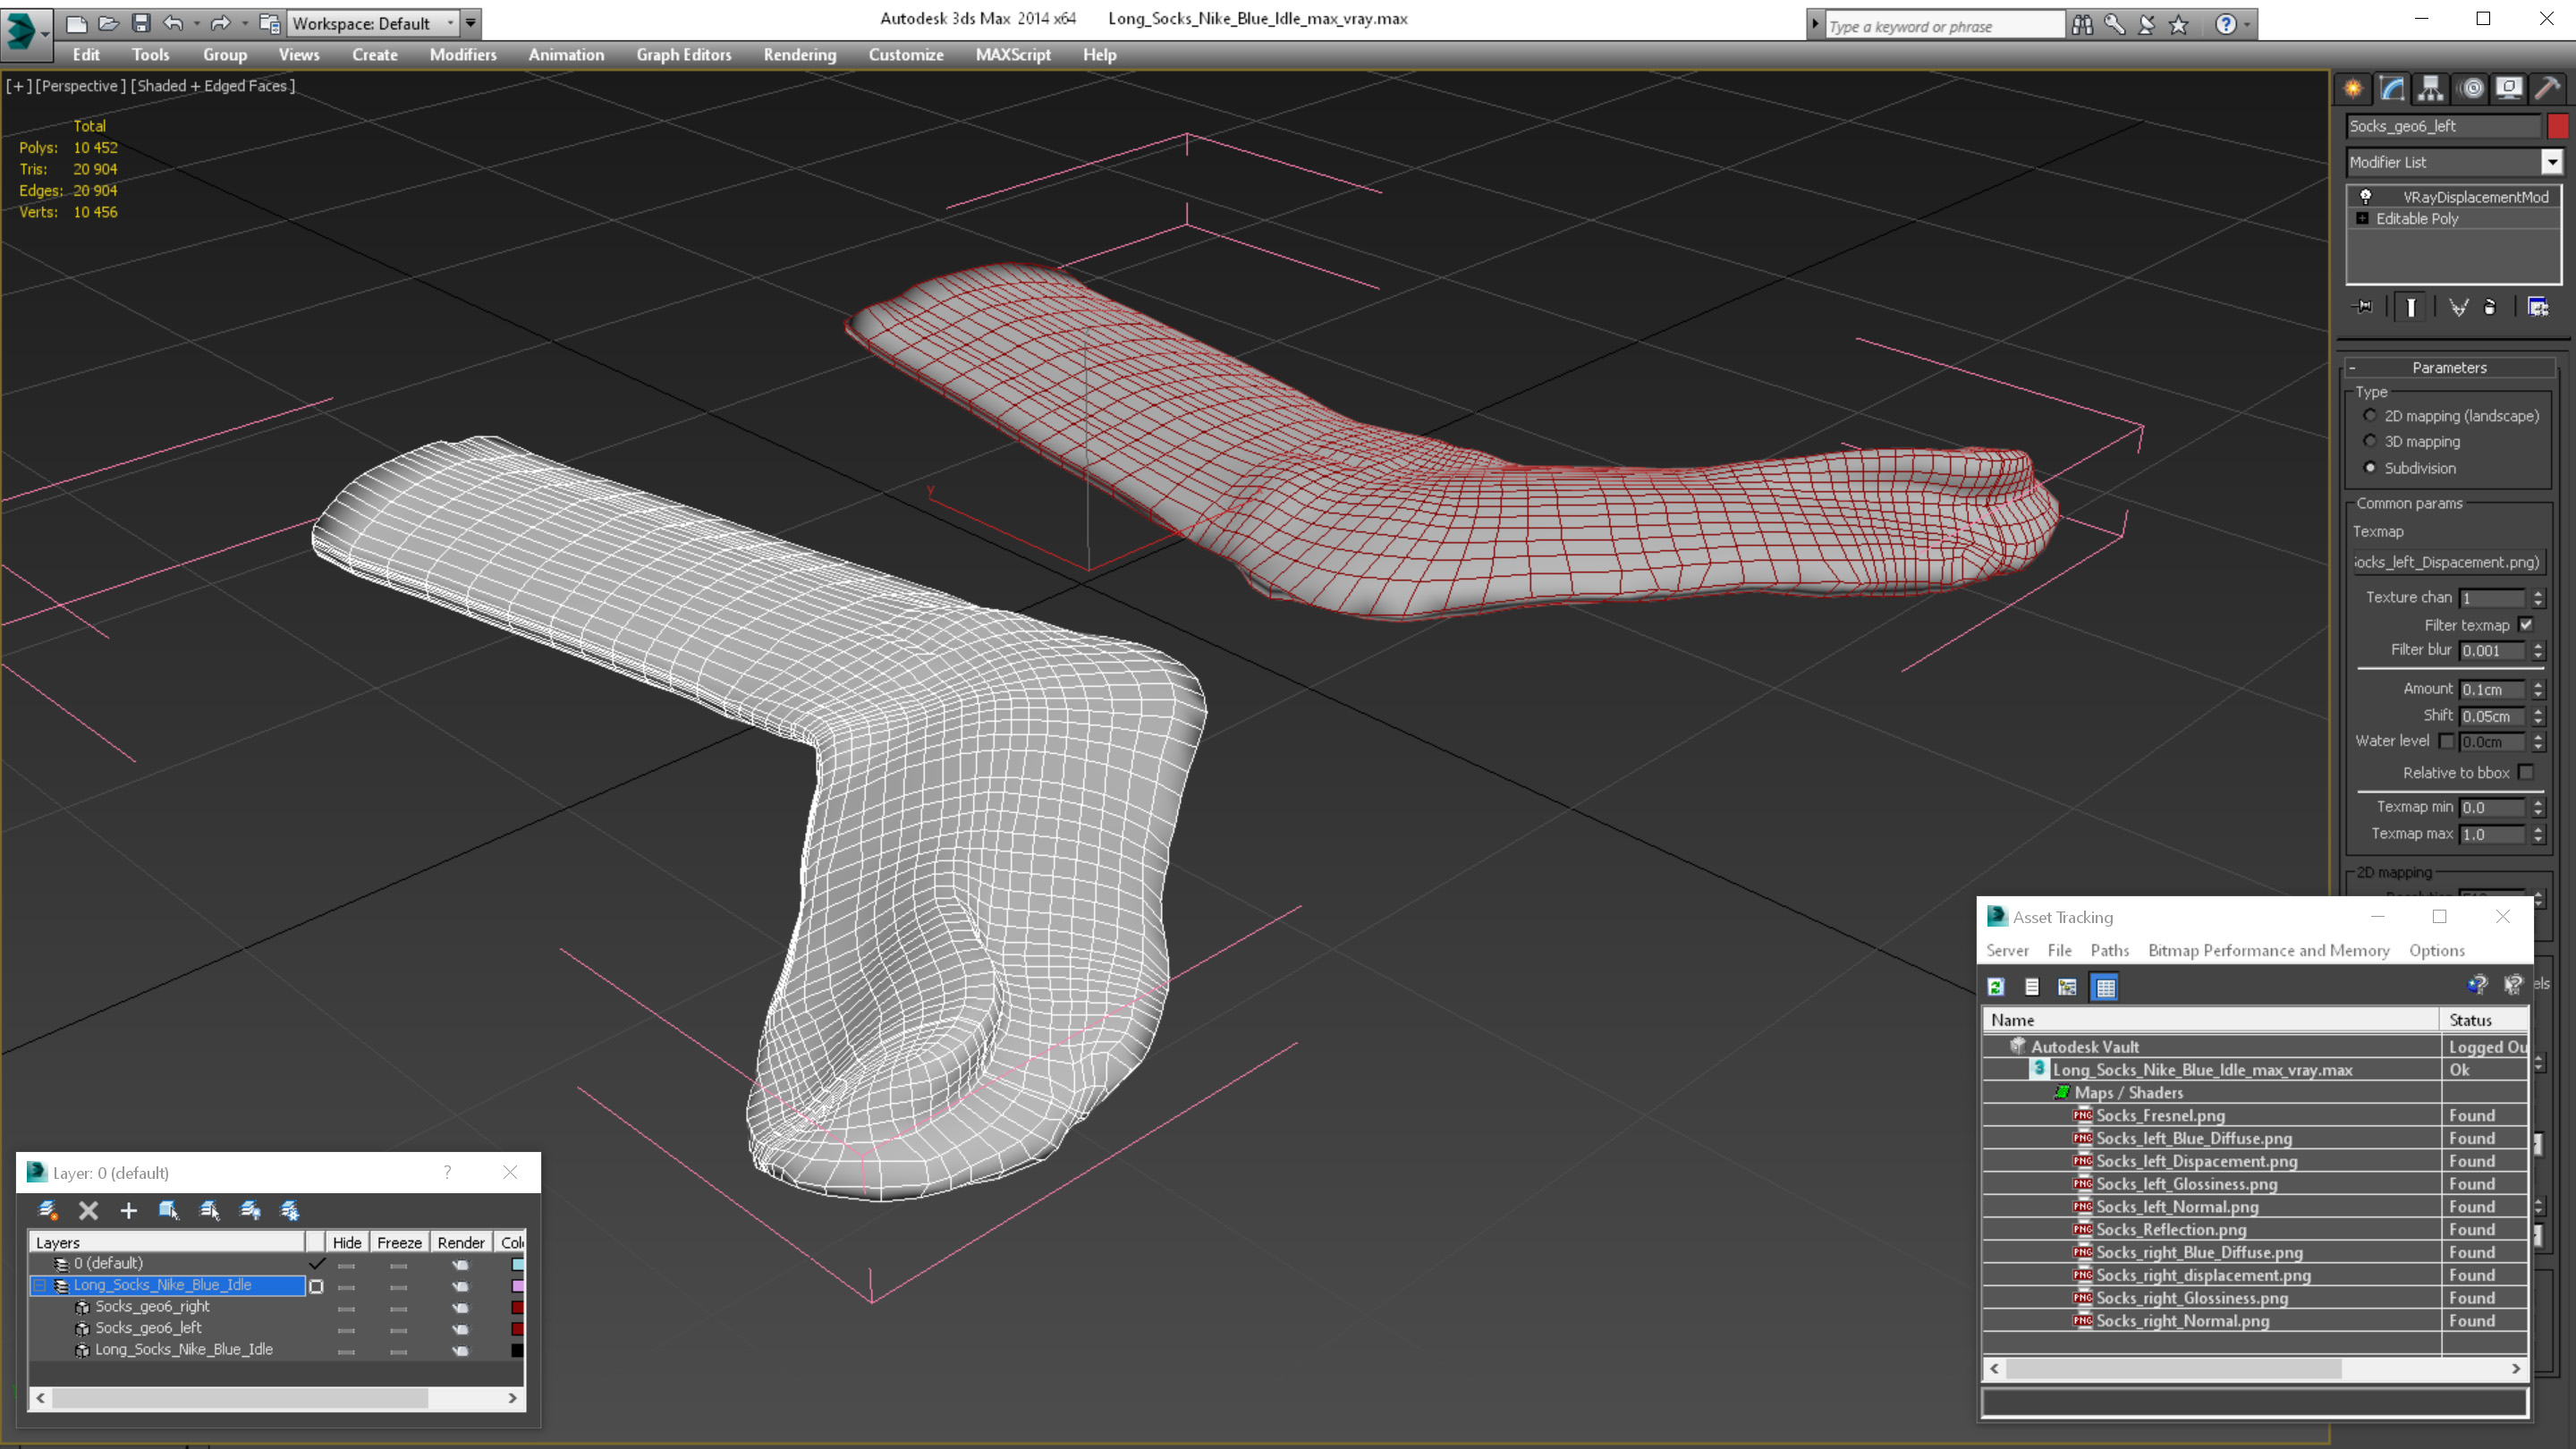Enable Water level checkbox
This screenshot has height=1449, width=2576.
point(2446,741)
